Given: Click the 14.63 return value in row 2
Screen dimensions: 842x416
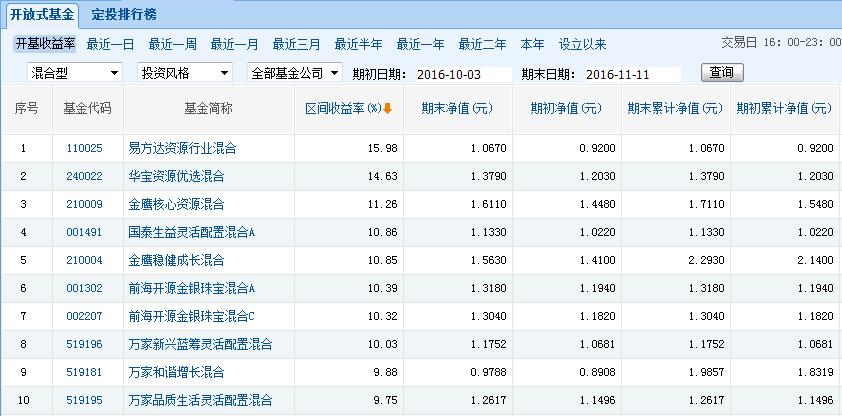Looking at the screenshot, I should 384,177.
